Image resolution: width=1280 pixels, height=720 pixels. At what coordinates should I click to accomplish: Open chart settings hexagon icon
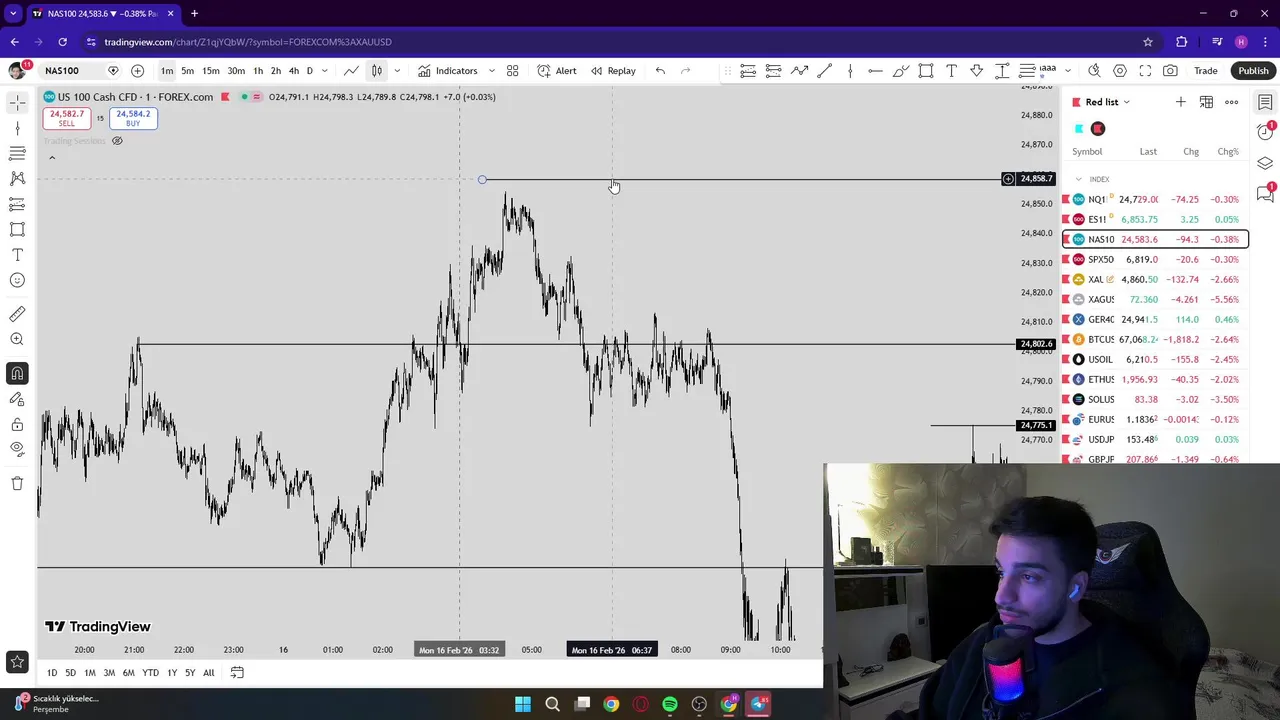[1120, 71]
